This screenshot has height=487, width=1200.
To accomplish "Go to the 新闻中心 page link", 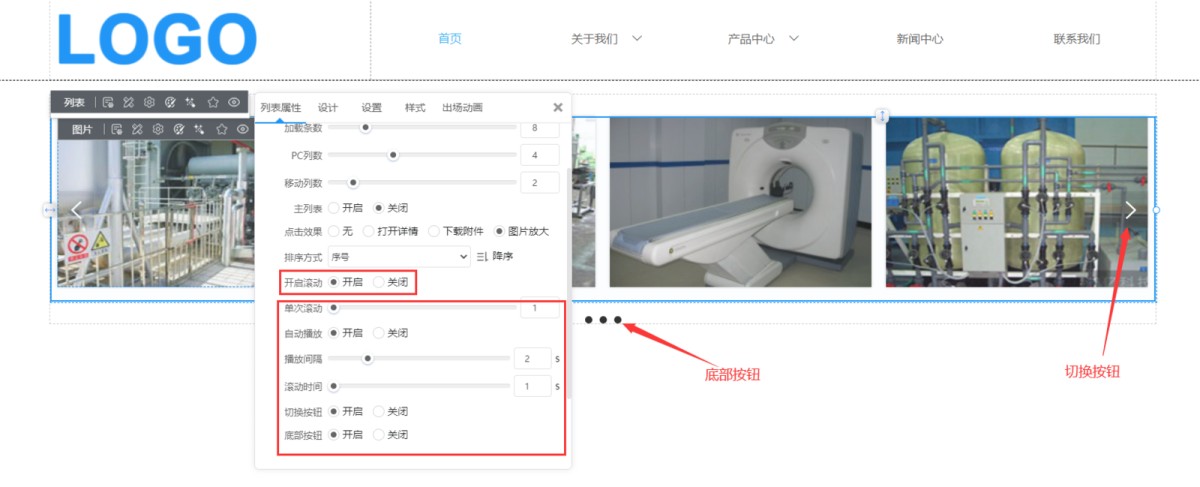I will [919, 39].
